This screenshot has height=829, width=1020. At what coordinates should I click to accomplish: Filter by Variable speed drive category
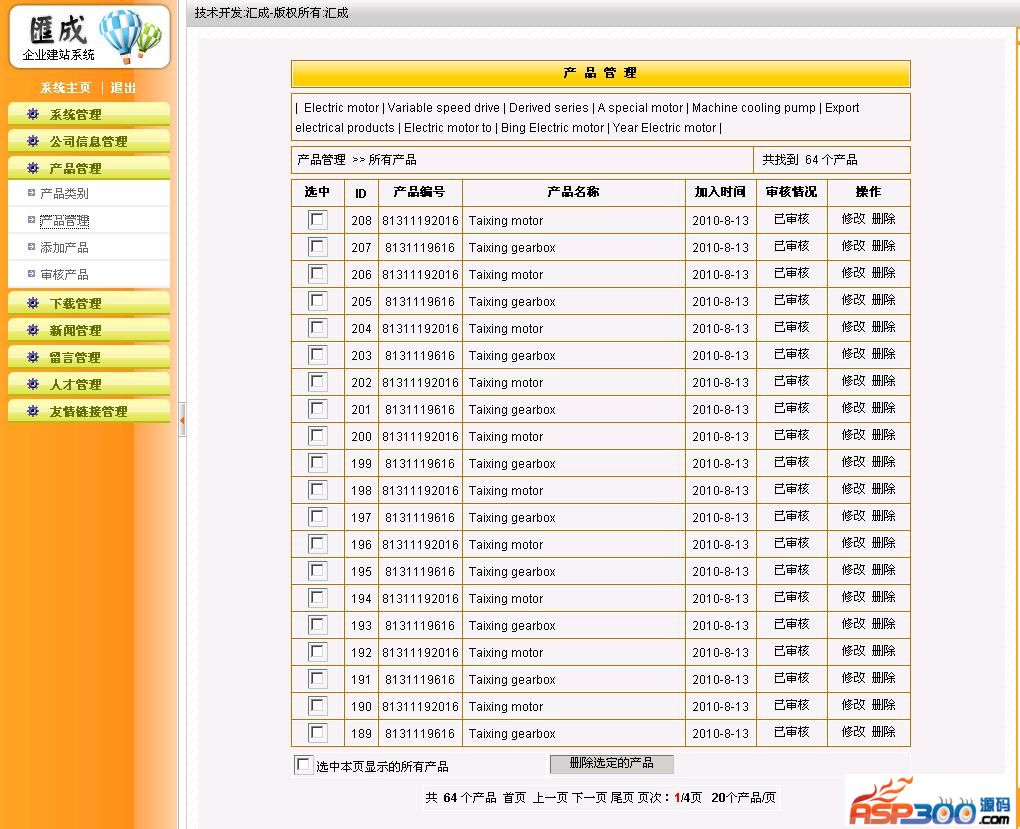[x=444, y=108]
